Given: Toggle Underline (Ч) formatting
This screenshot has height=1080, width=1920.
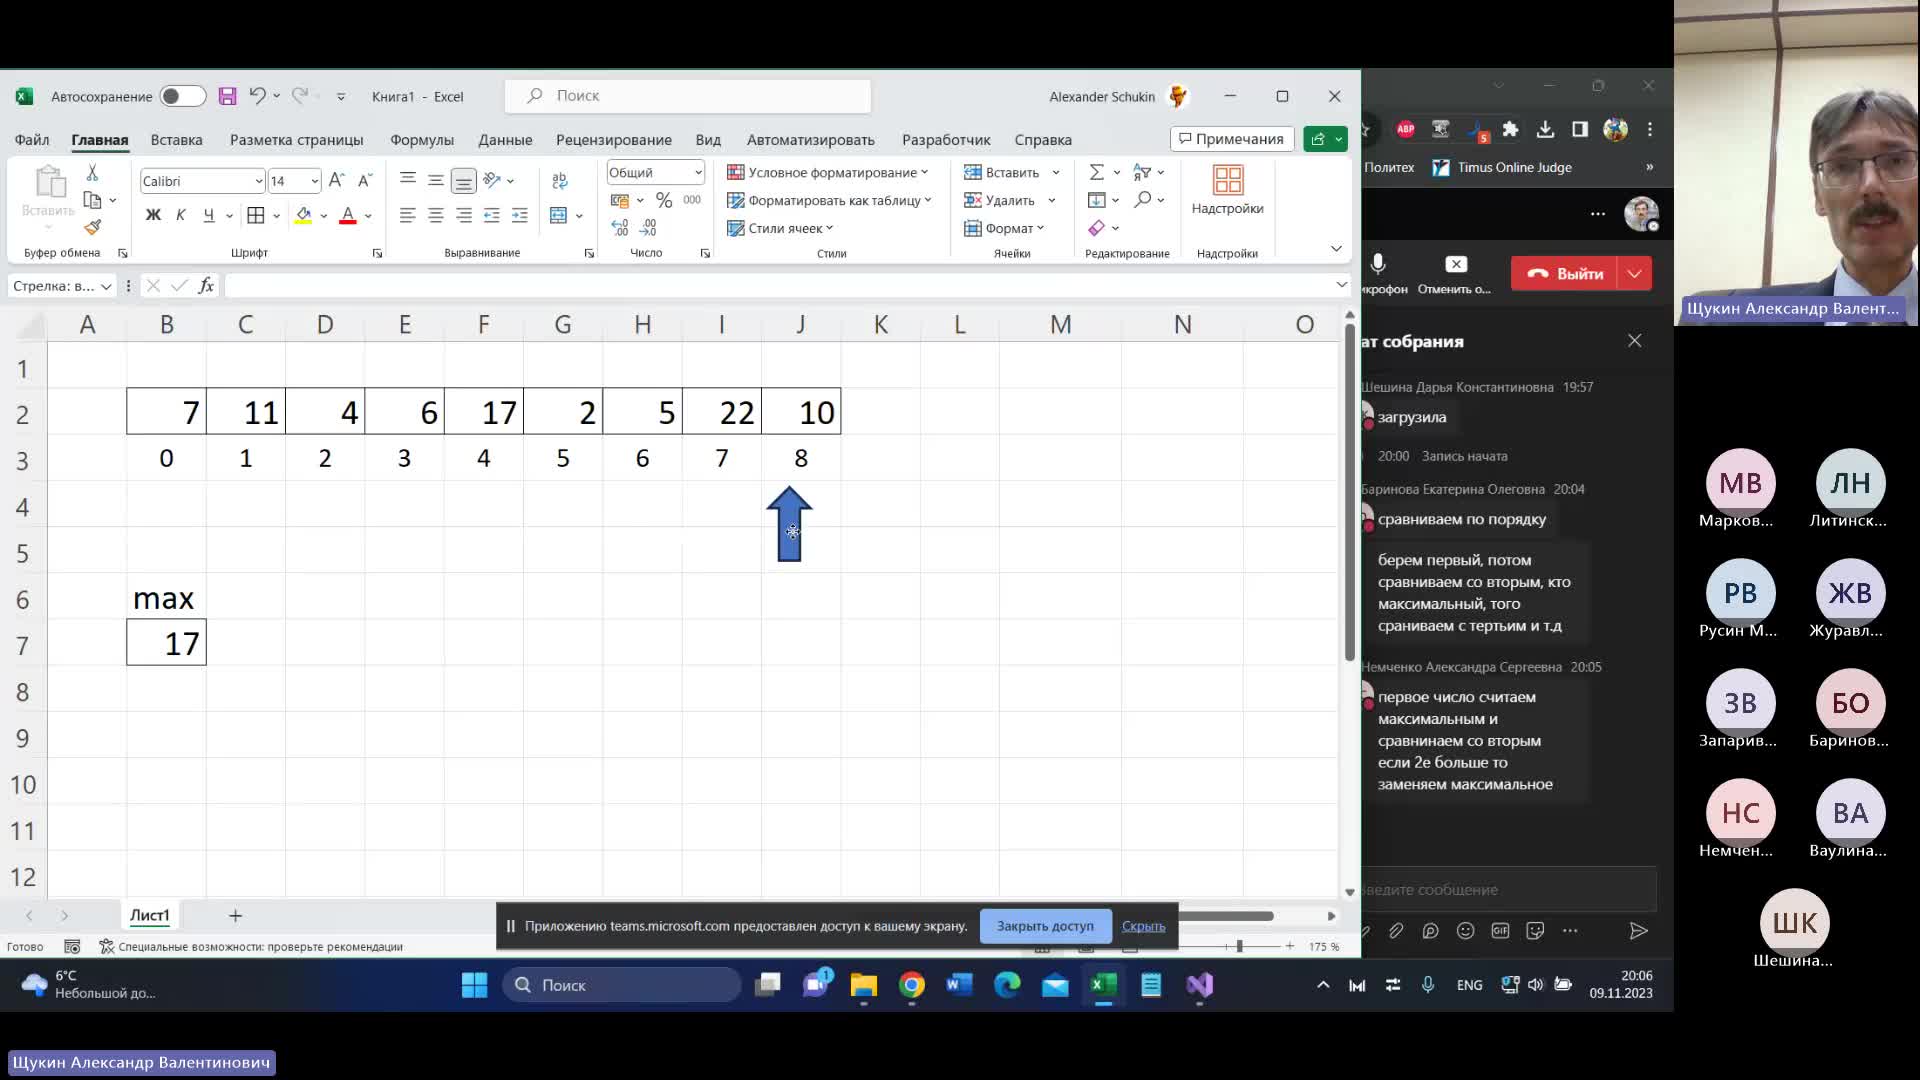Looking at the screenshot, I should click(x=208, y=215).
